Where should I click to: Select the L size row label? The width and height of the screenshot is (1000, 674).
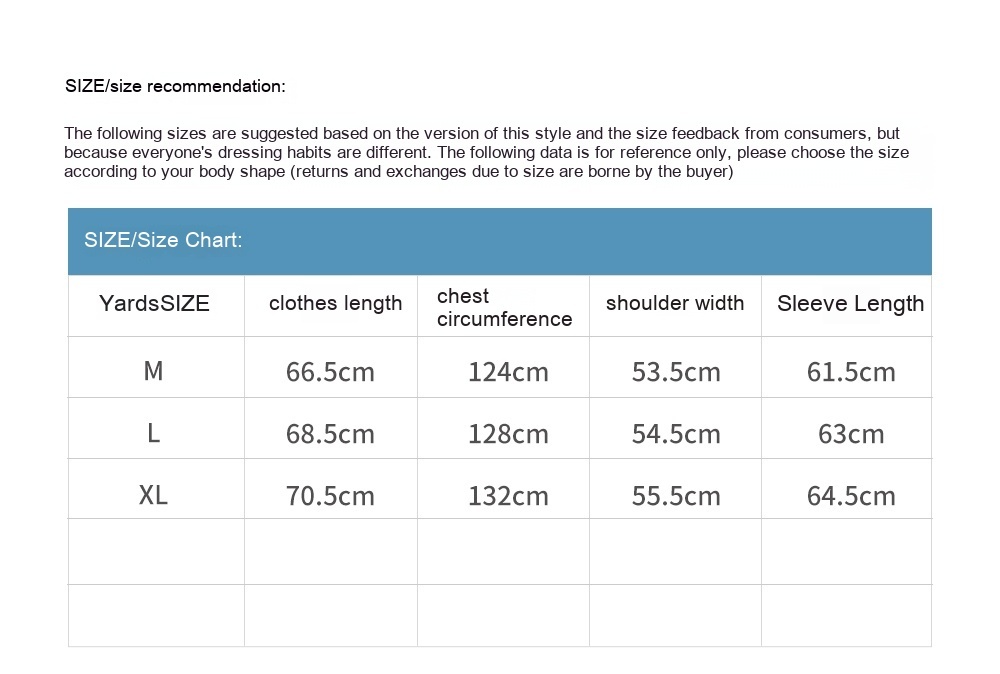coord(153,433)
